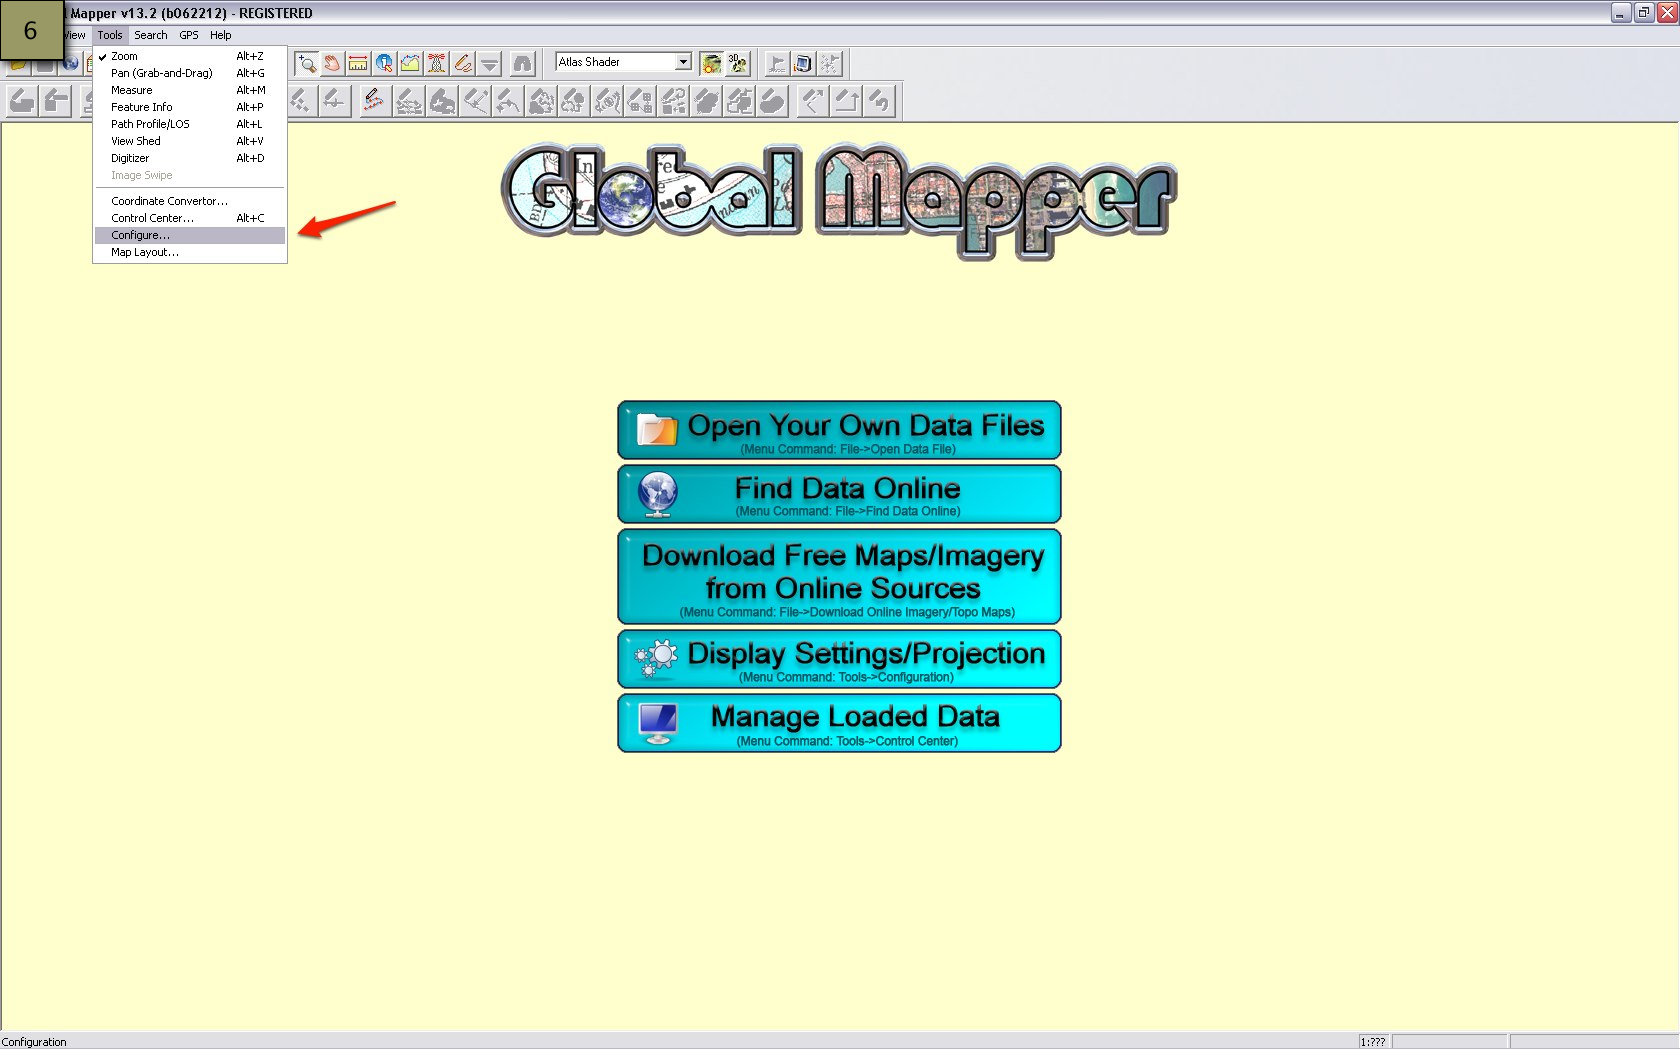
Task: Select the Pan hand tool icon
Action: pyautogui.click(x=332, y=63)
